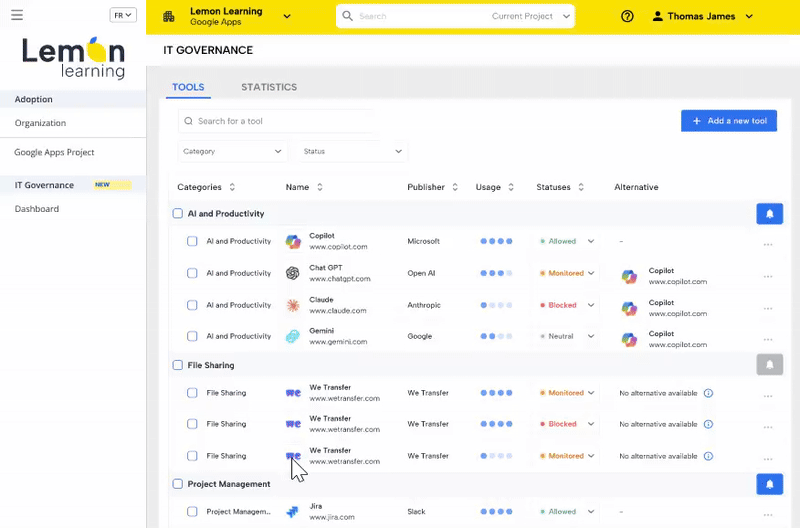The image size is (800, 528).
Task: Check the AI and Productivity group checkbox
Action: tap(178, 214)
